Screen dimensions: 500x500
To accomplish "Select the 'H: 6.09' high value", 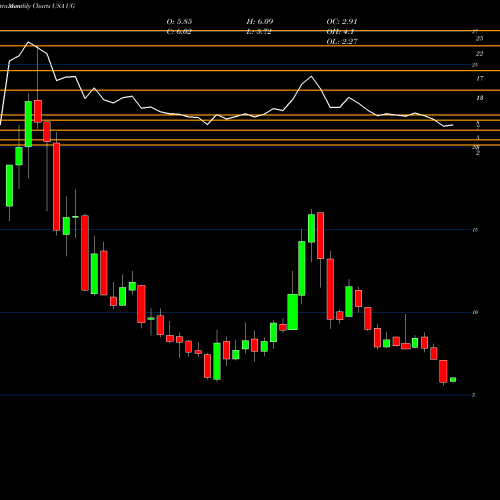I will click(260, 22).
